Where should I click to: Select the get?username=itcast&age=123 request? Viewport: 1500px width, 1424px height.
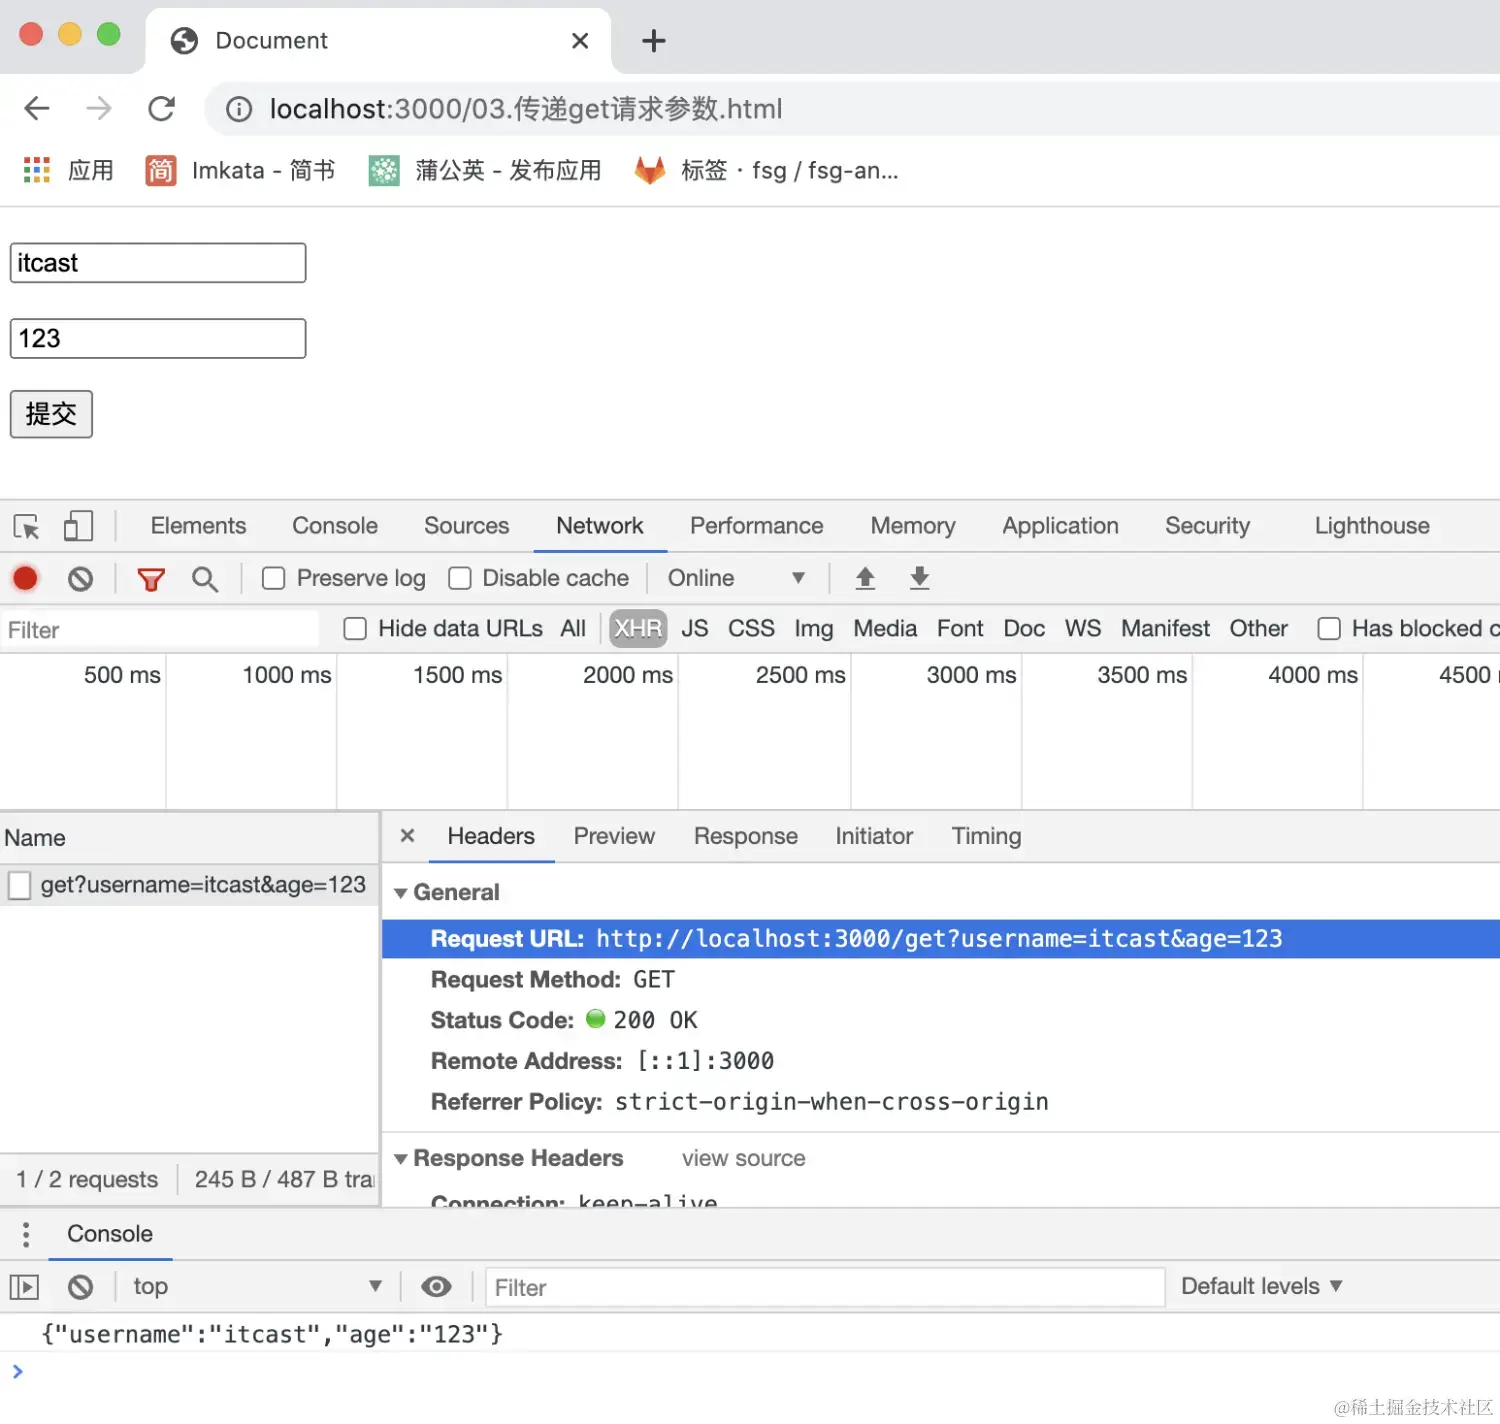[x=190, y=885]
